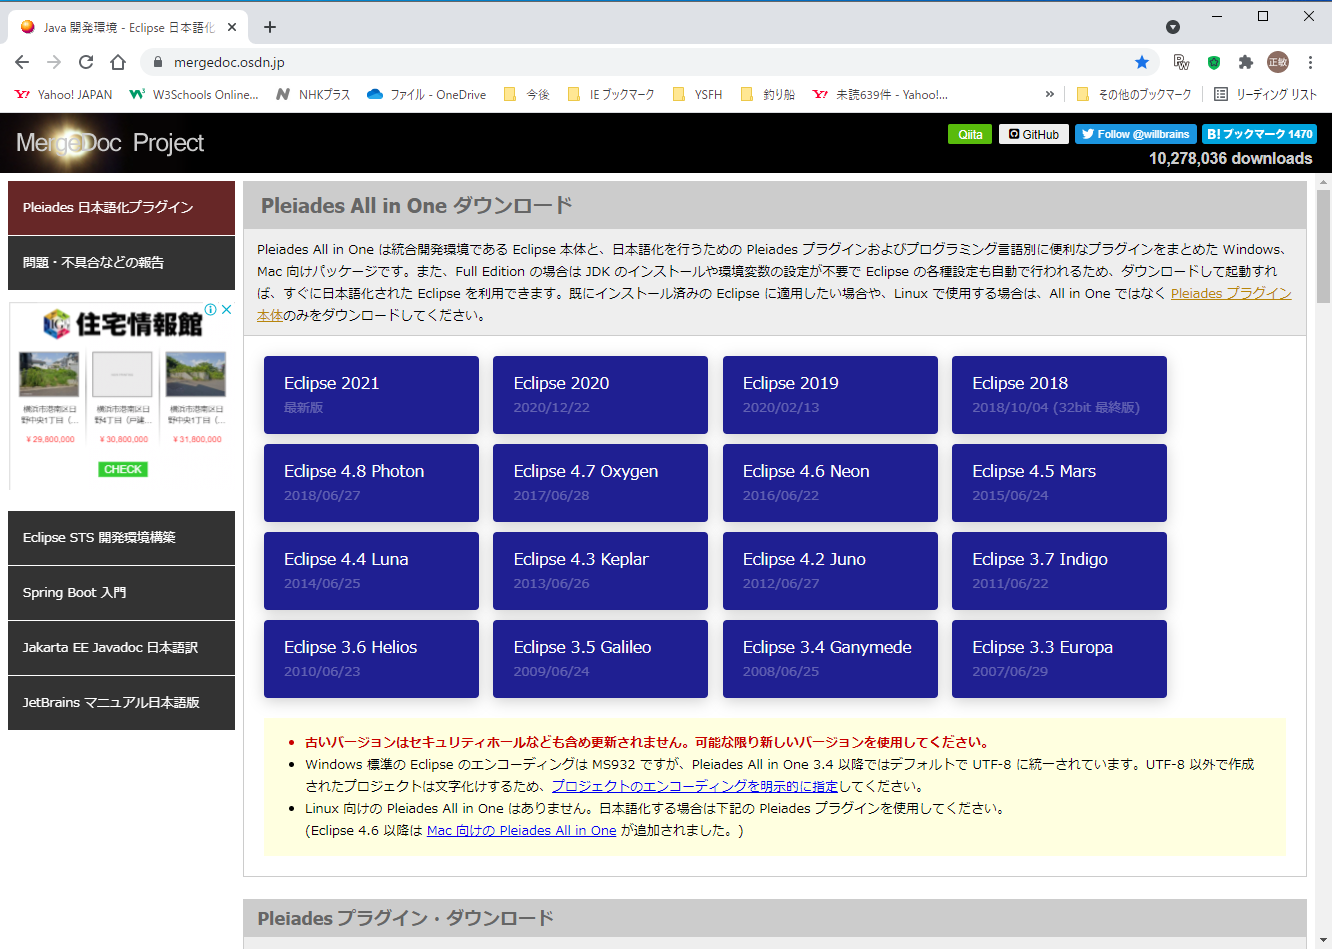Click the bookmark star in address bar
The height and width of the screenshot is (949, 1332).
(x=1142, y=62)
